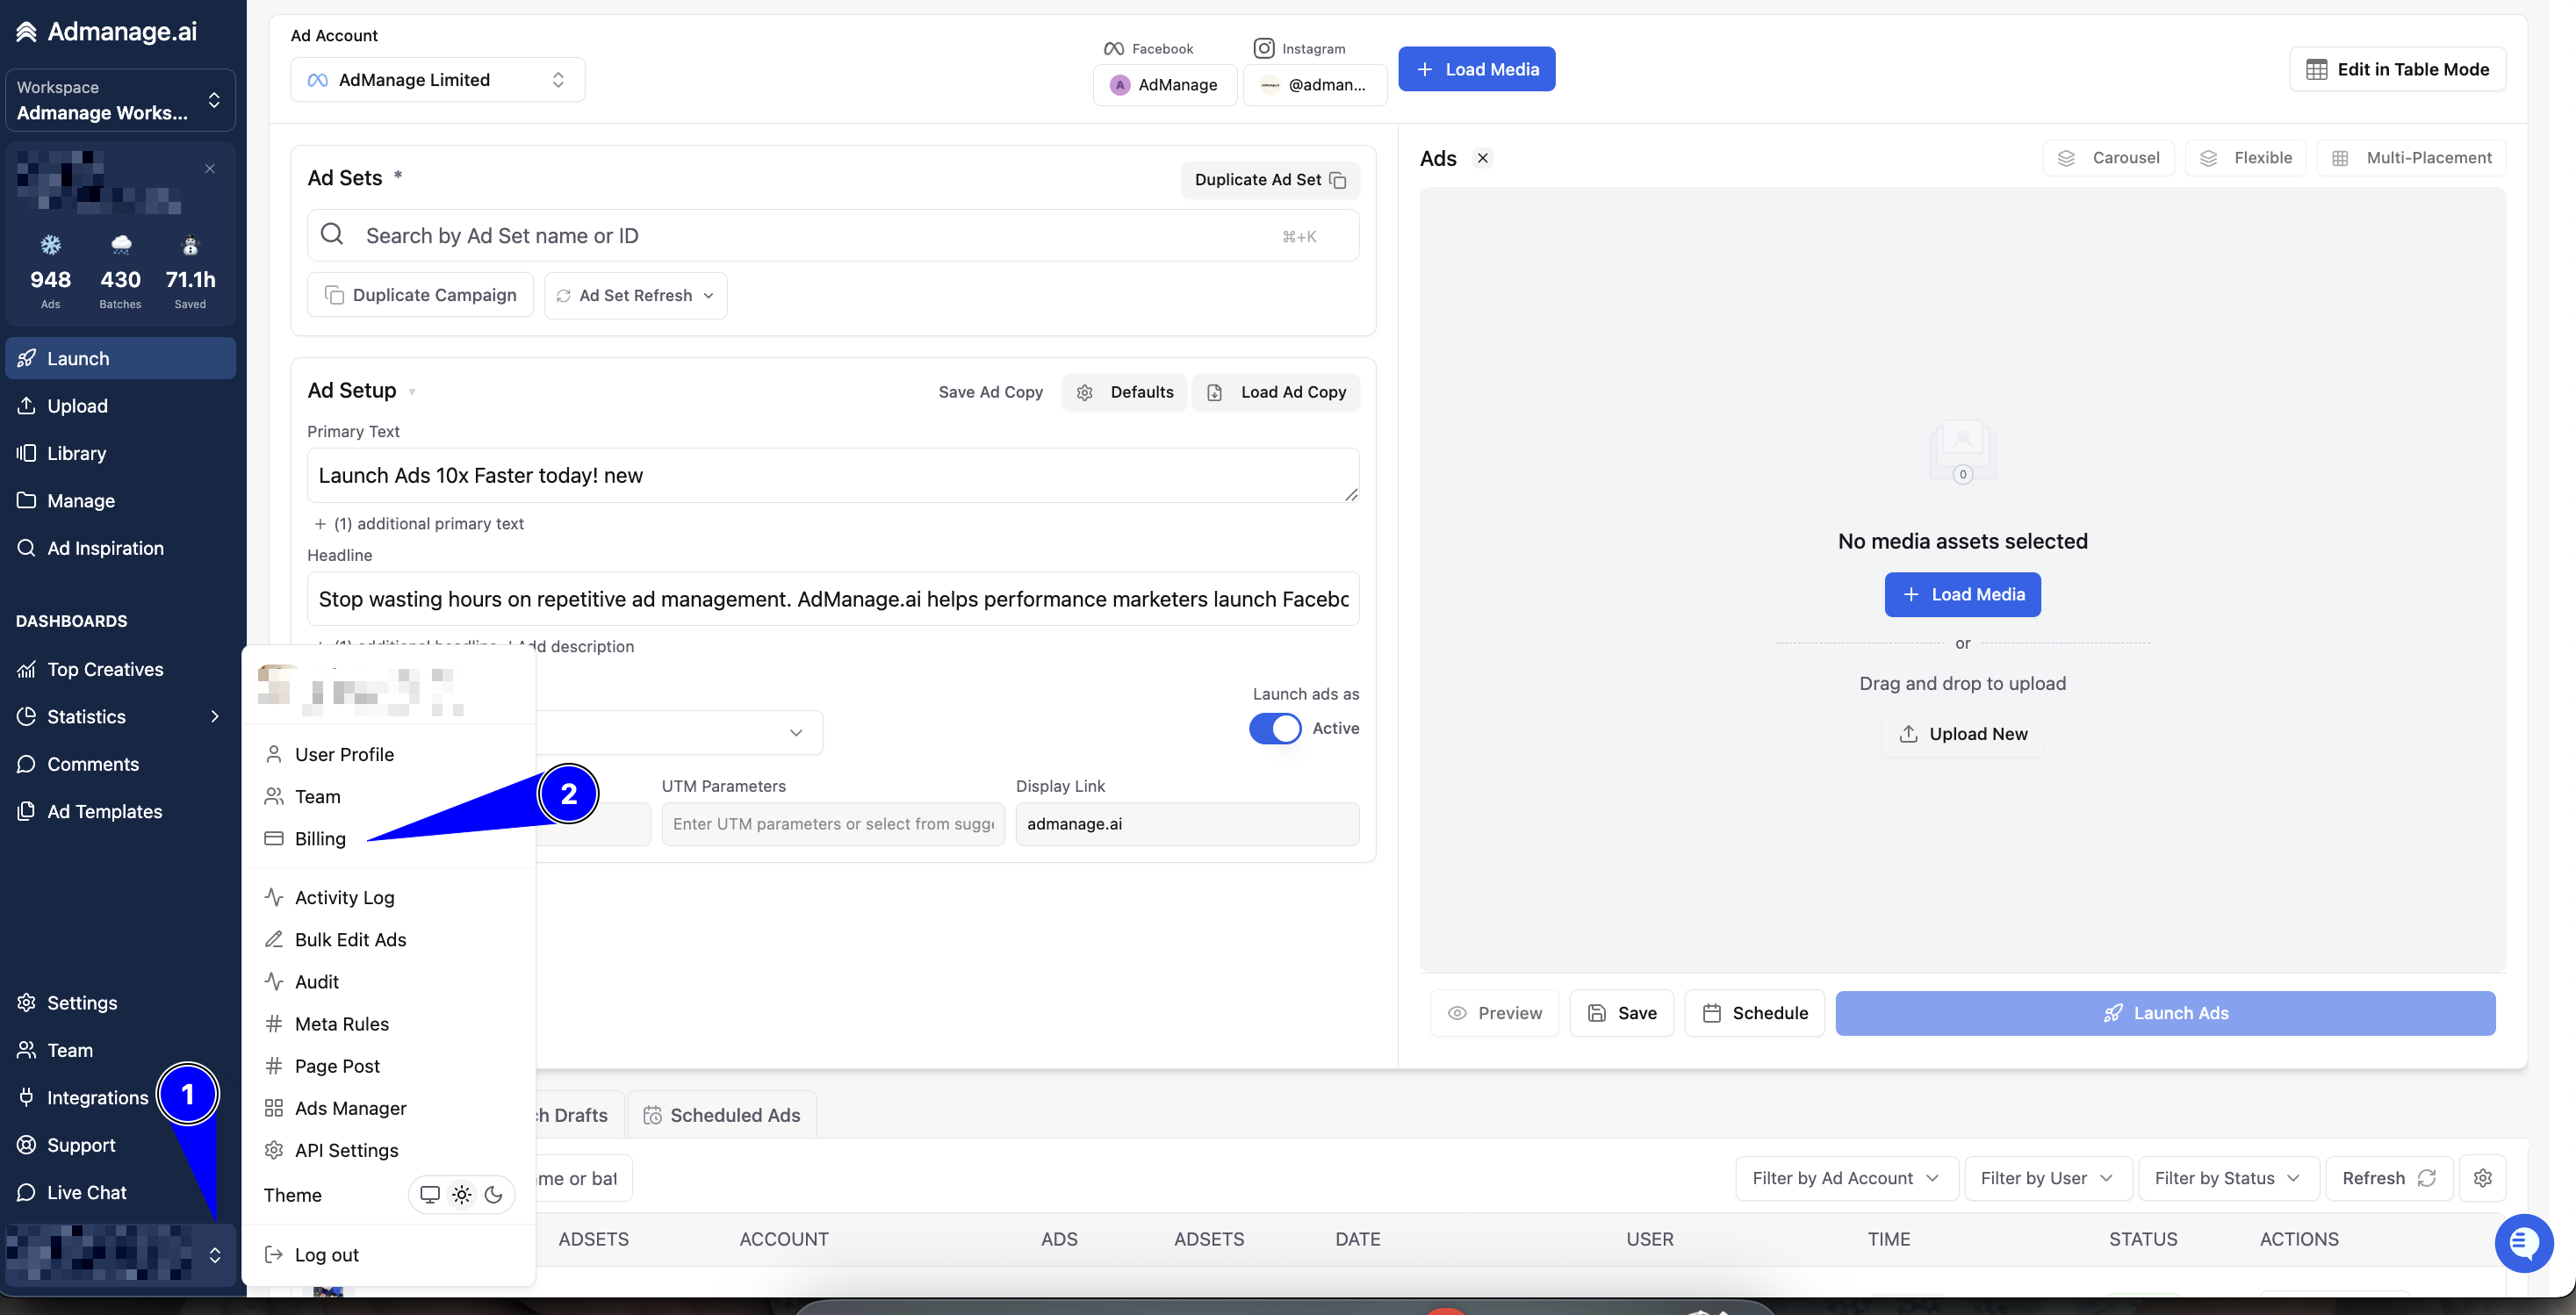Switch ad format to Carousel
The height and width of the screenshot is (1315, 2576).
pos(2108,158)
